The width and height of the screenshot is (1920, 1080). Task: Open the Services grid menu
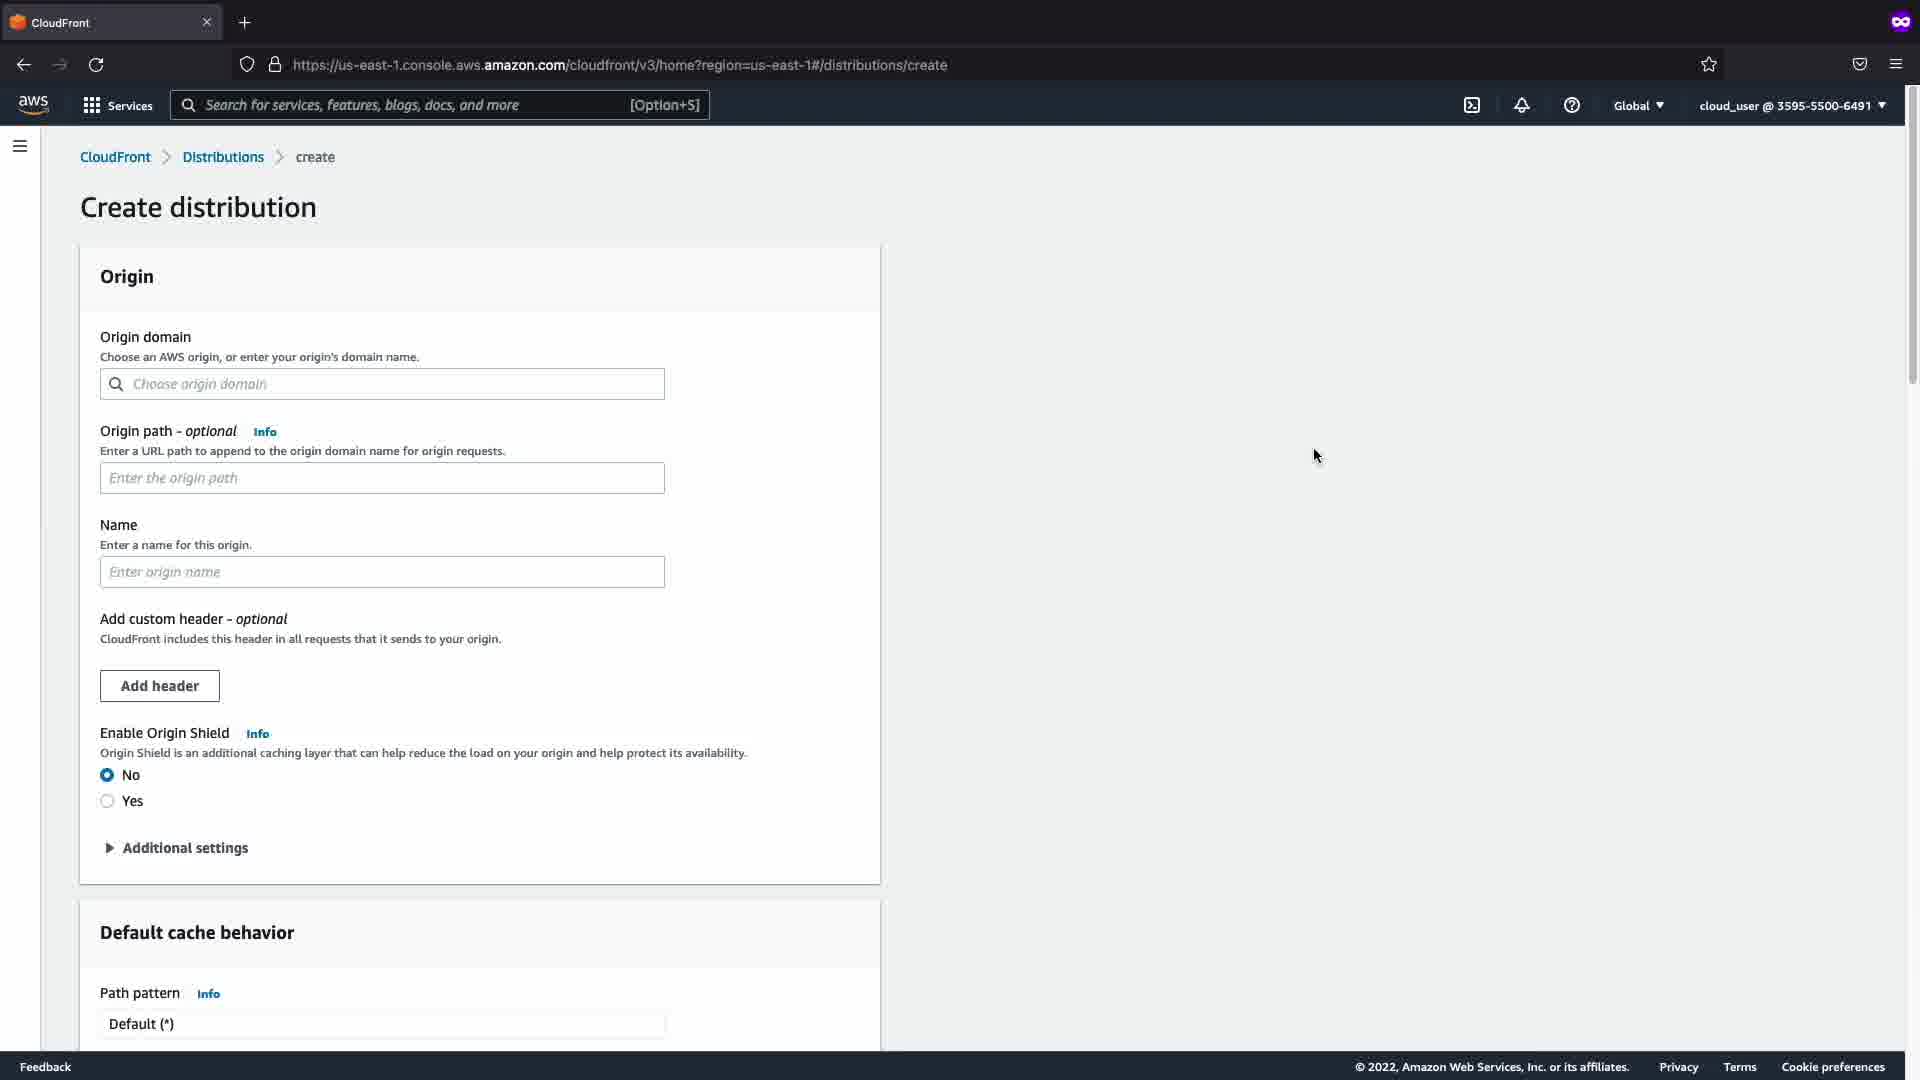click(x=117, y=105)
